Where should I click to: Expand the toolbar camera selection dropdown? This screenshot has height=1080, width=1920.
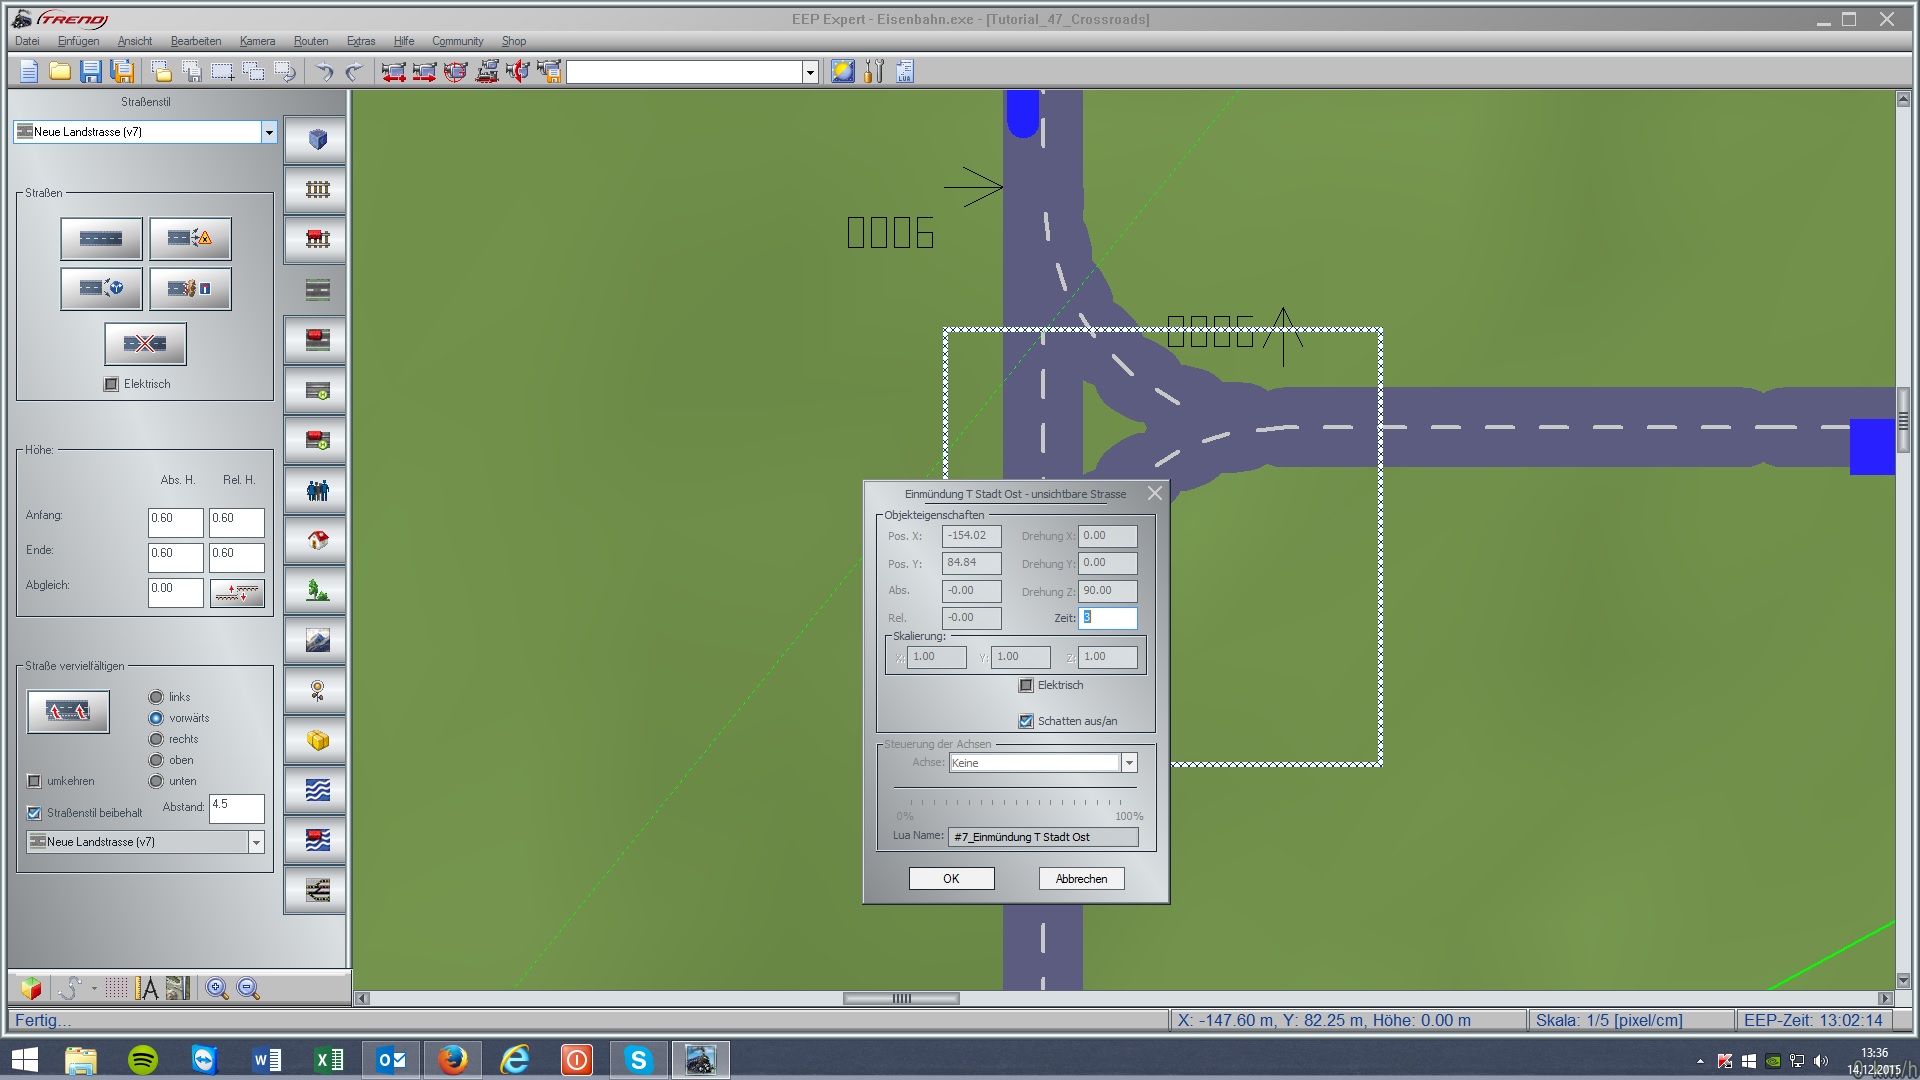tap(810, 72)
